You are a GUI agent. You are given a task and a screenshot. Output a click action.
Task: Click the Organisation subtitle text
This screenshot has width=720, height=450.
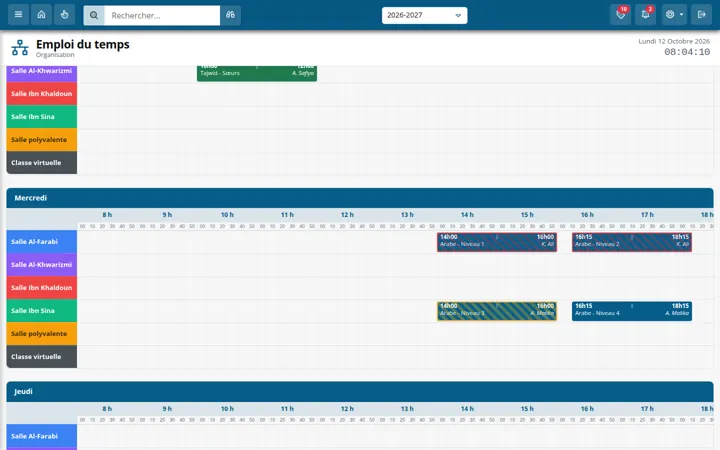point(55,55)
